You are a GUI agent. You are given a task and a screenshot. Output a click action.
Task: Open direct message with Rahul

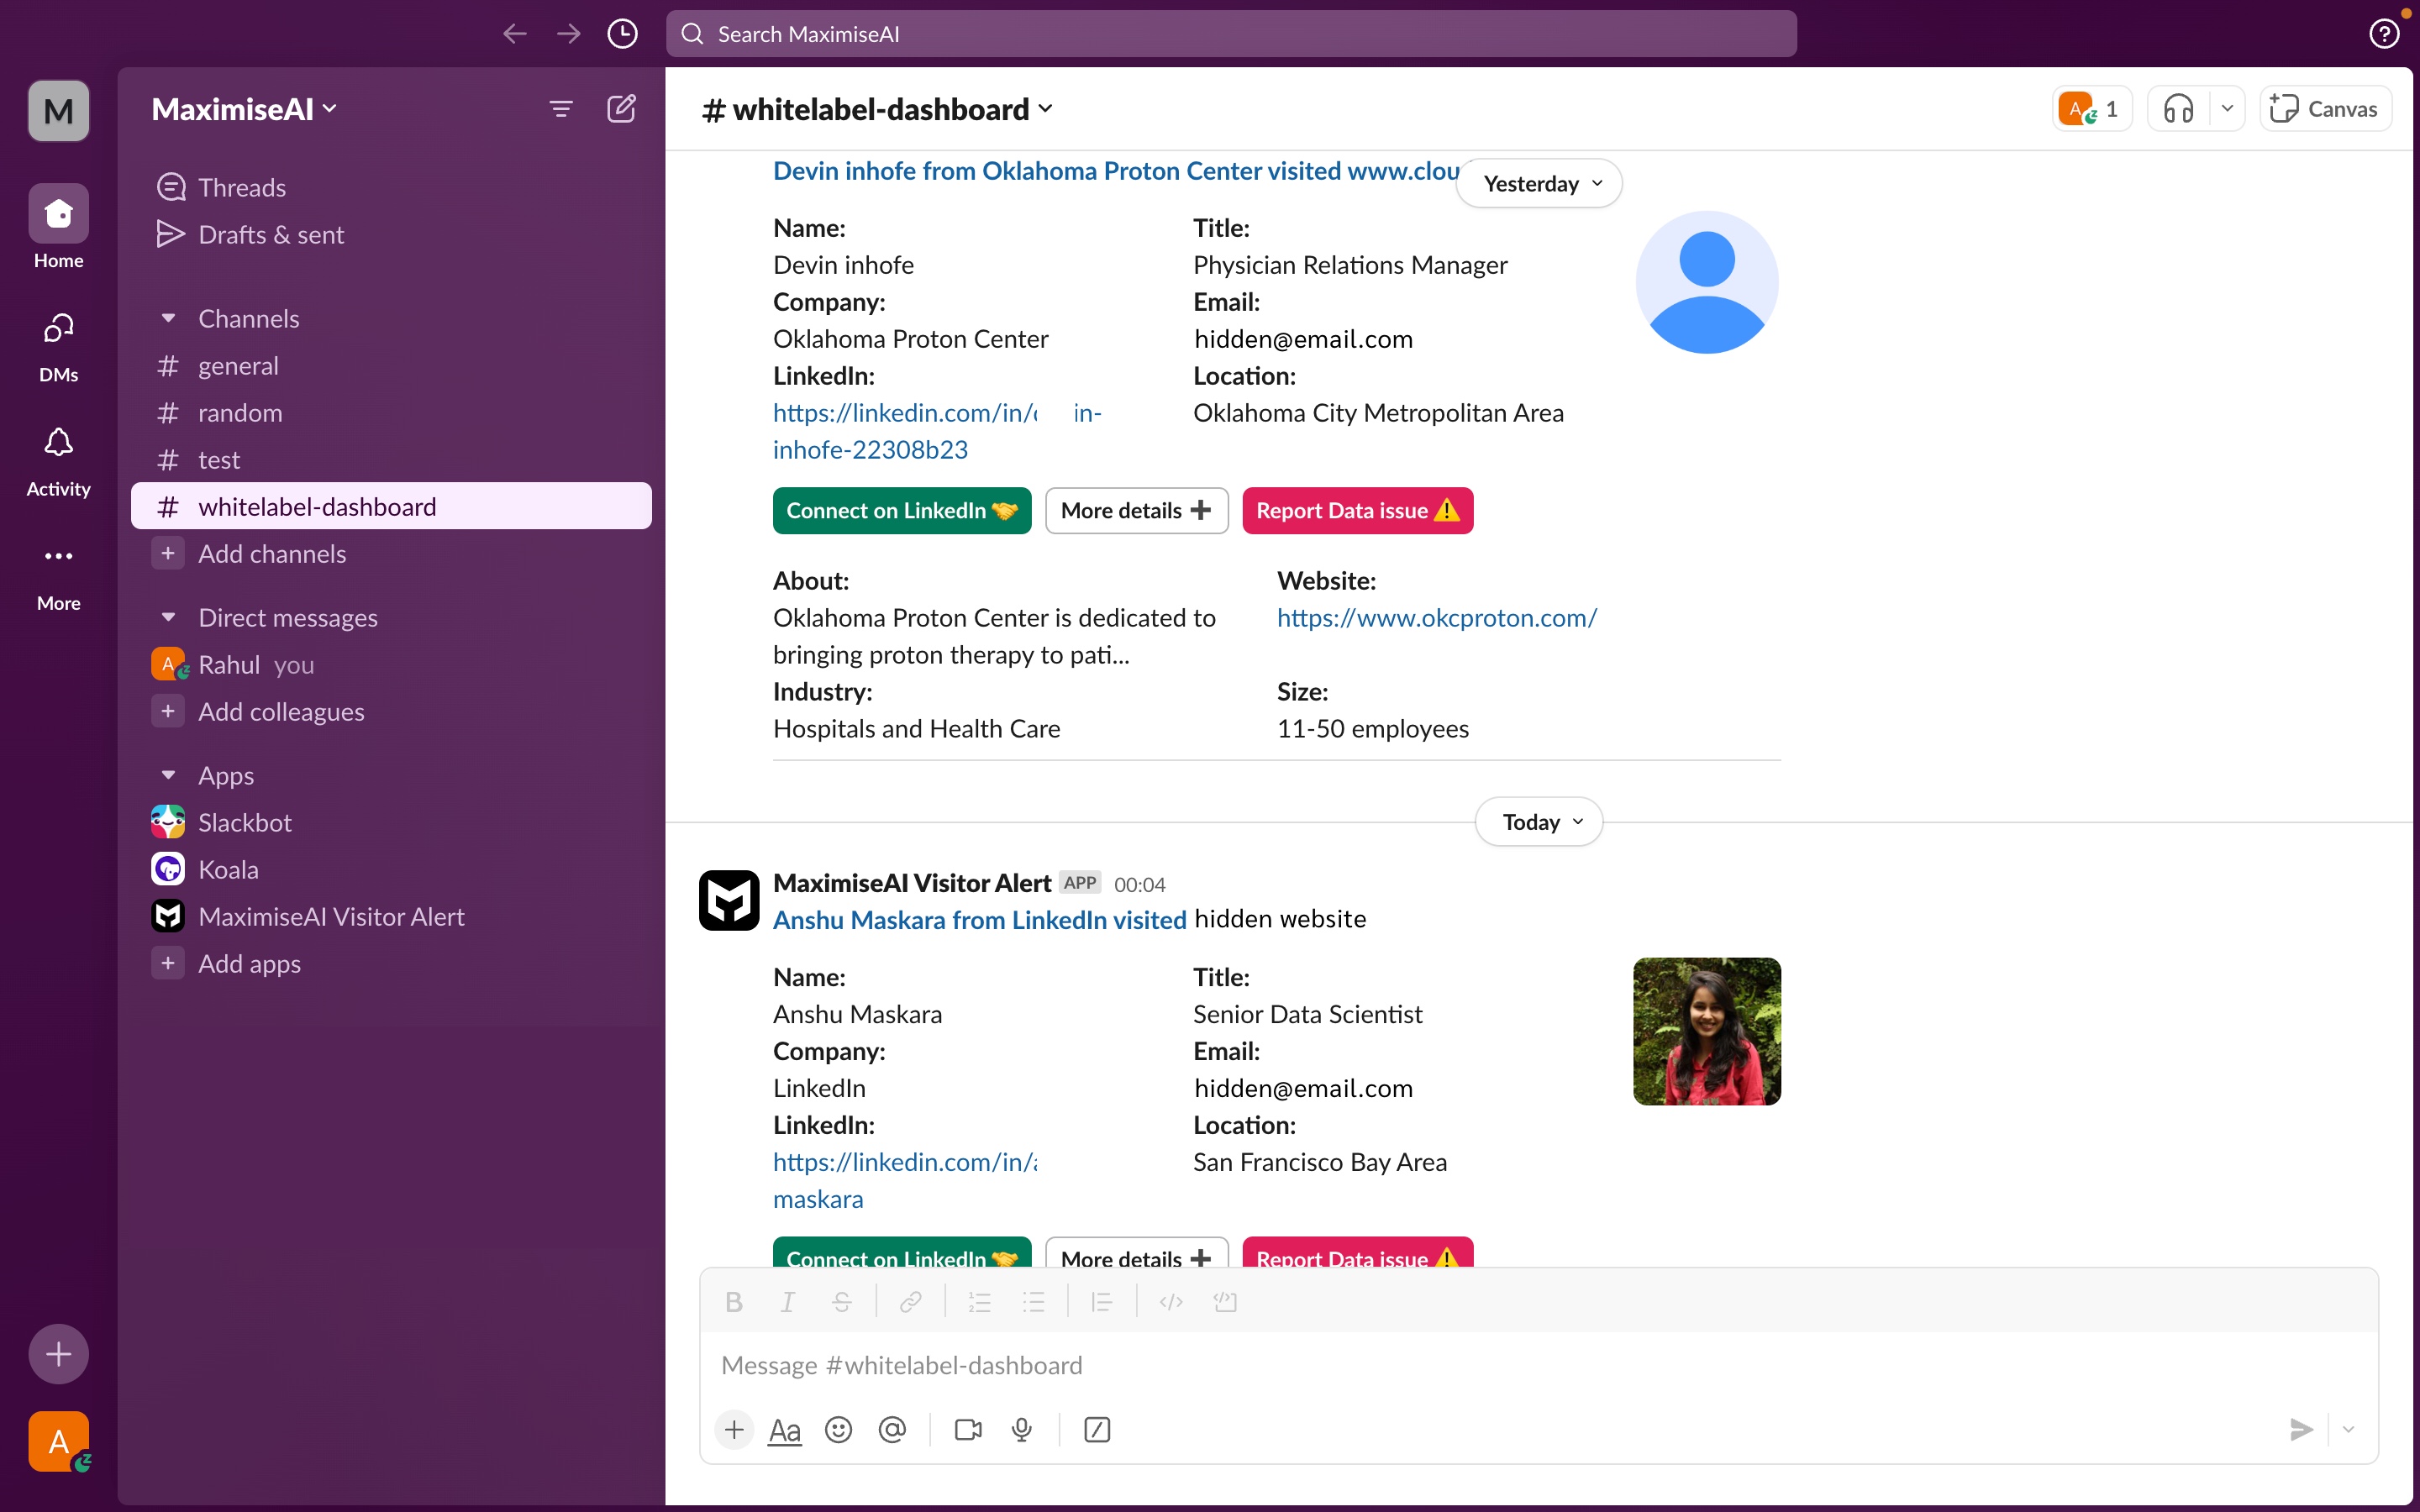click(391, 664)
